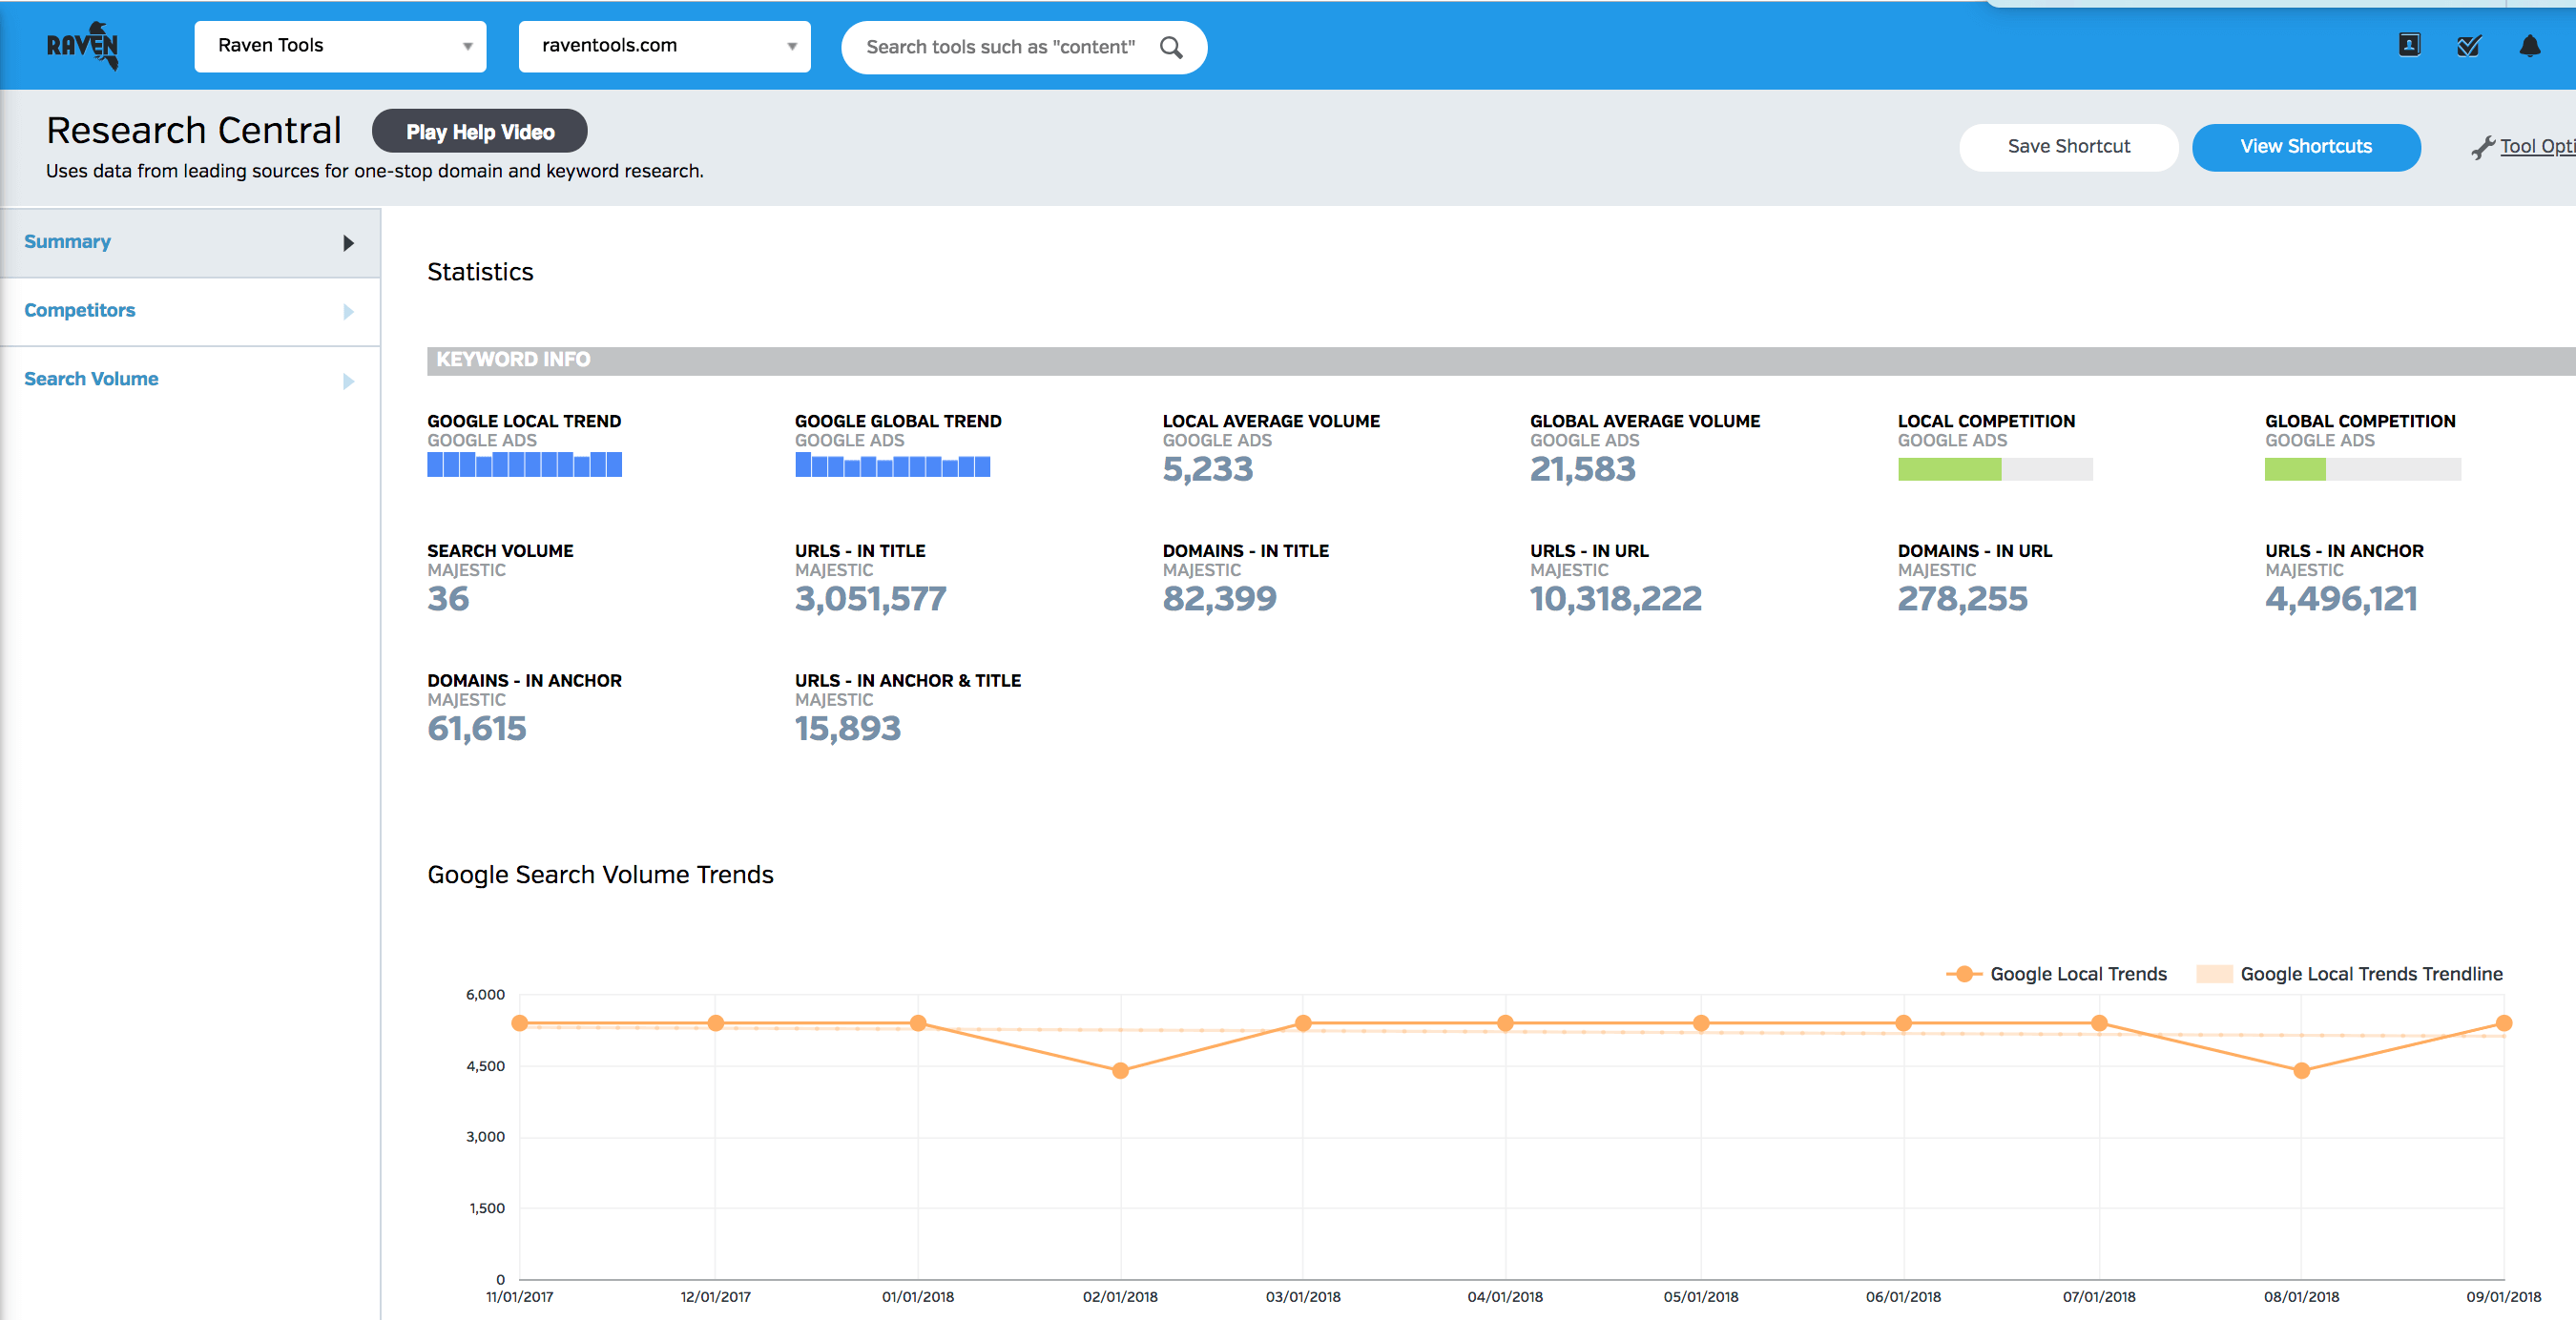This screenshot has width=2576, height=1320.
Task: Open the Raven Tools profile dropdown
Action: click(340, 46)
